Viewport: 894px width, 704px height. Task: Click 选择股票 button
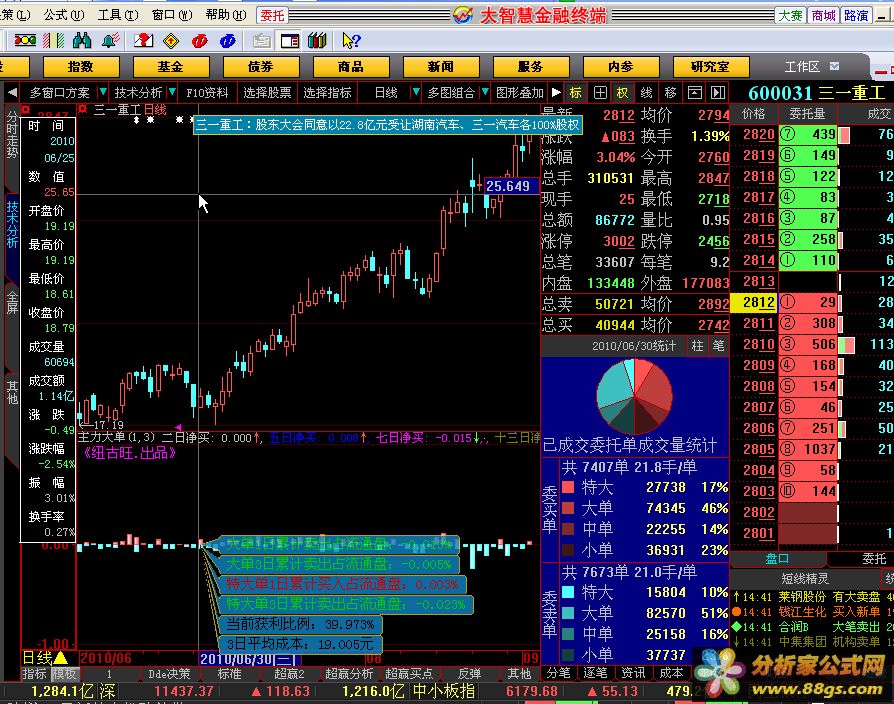(x=267, y=92)
